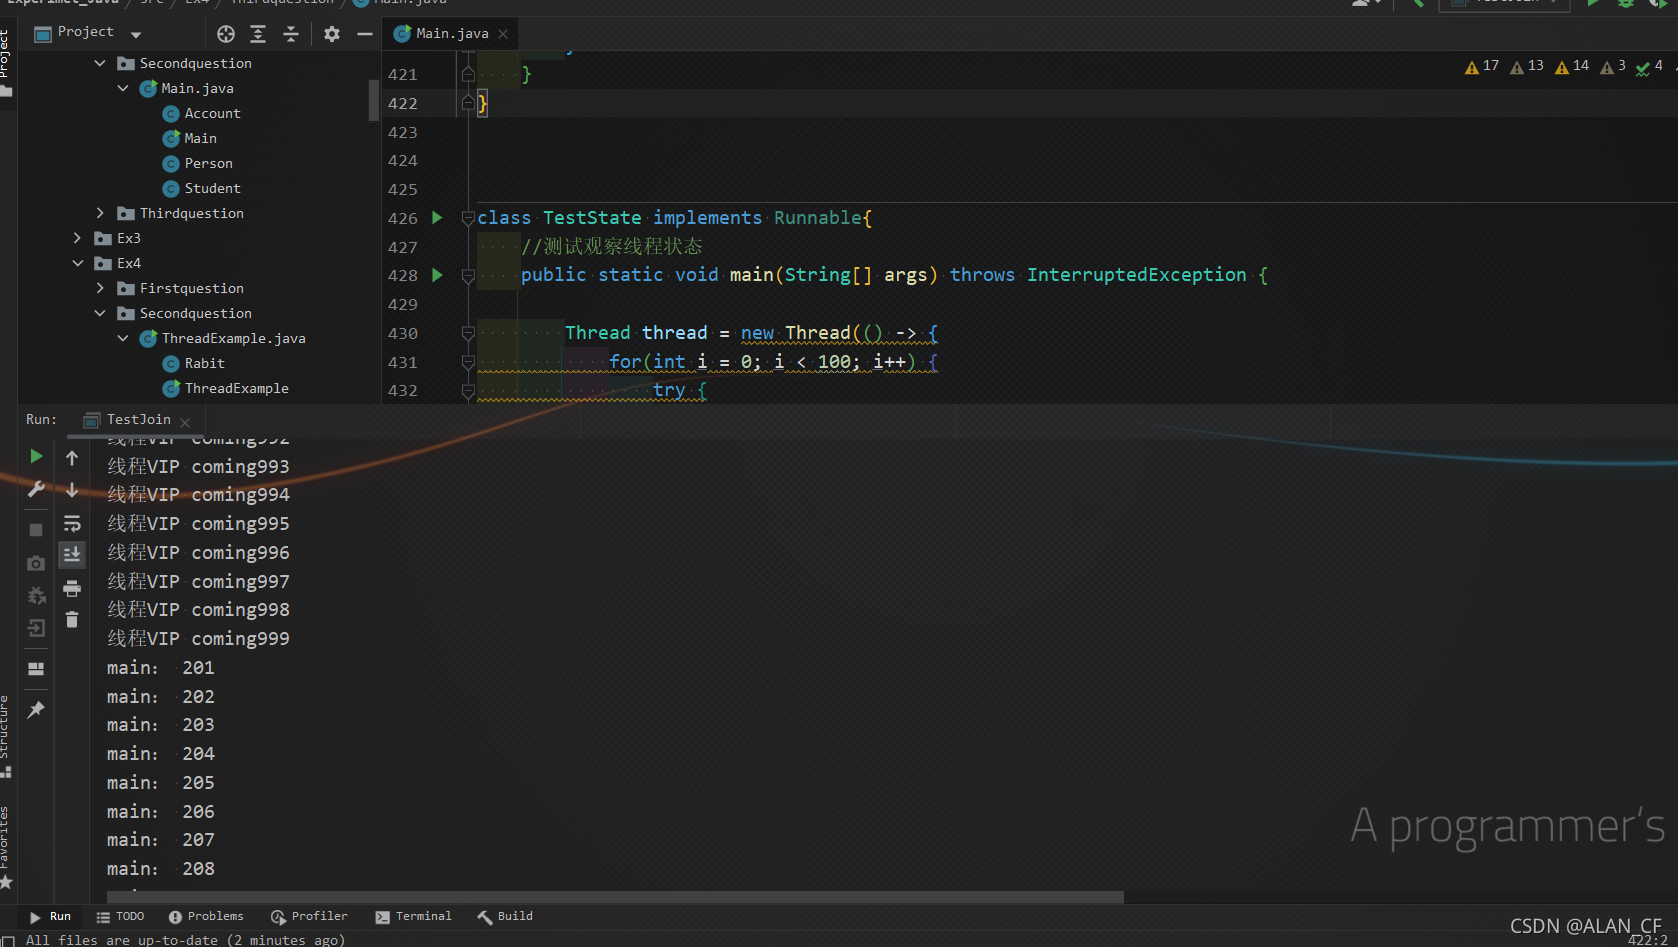Click line number 422 in gutter
The height and width of the screenshot is (947, 1678).
pos(403,103)
